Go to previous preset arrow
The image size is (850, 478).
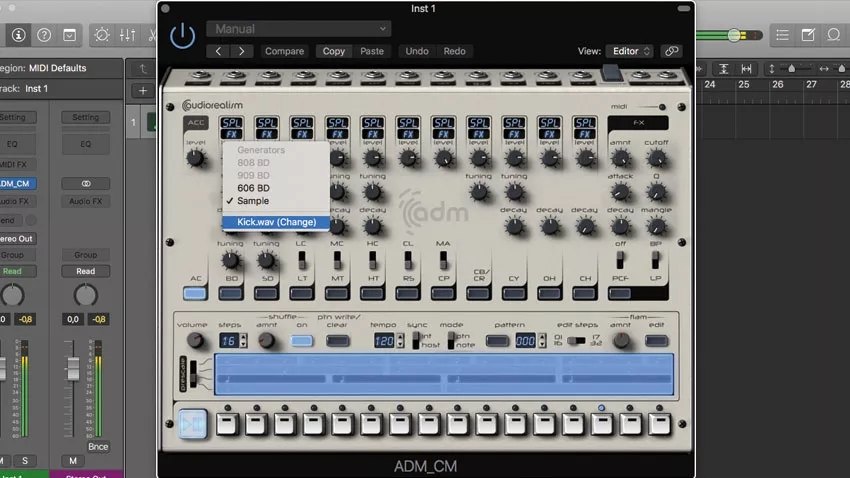218,51
